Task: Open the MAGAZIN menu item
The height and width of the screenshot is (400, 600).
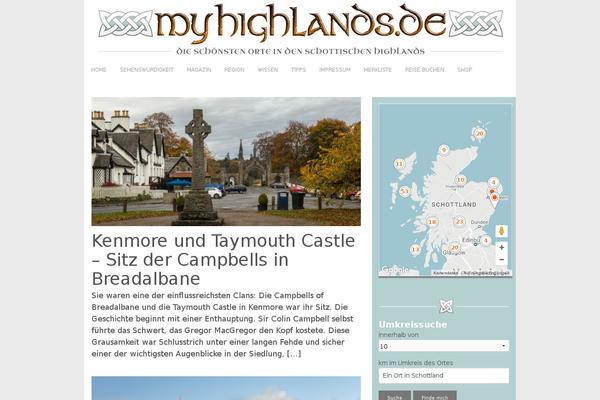Action: (x=199, y=70)
